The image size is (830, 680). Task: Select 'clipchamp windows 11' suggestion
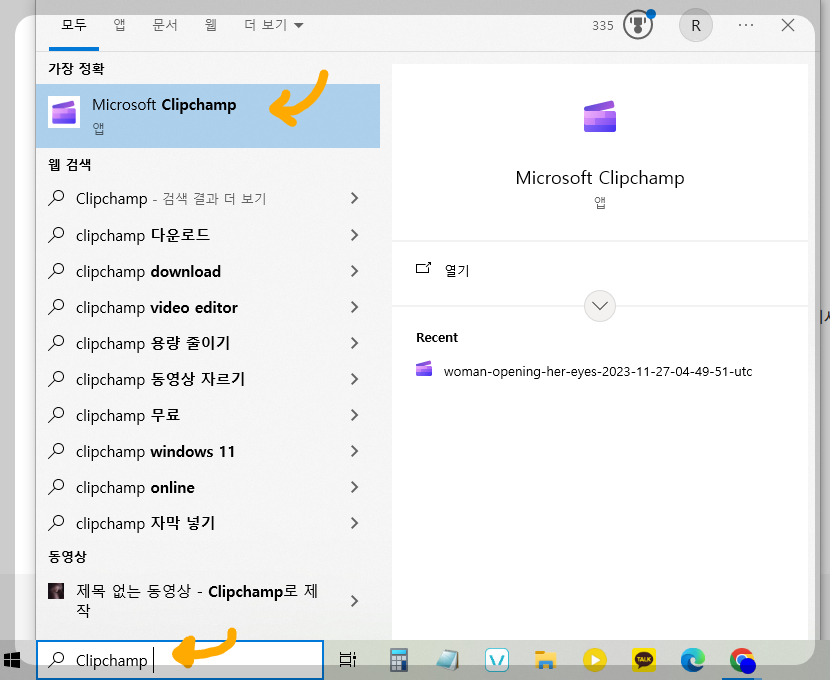pyautogui.click(x=208, y=451)
